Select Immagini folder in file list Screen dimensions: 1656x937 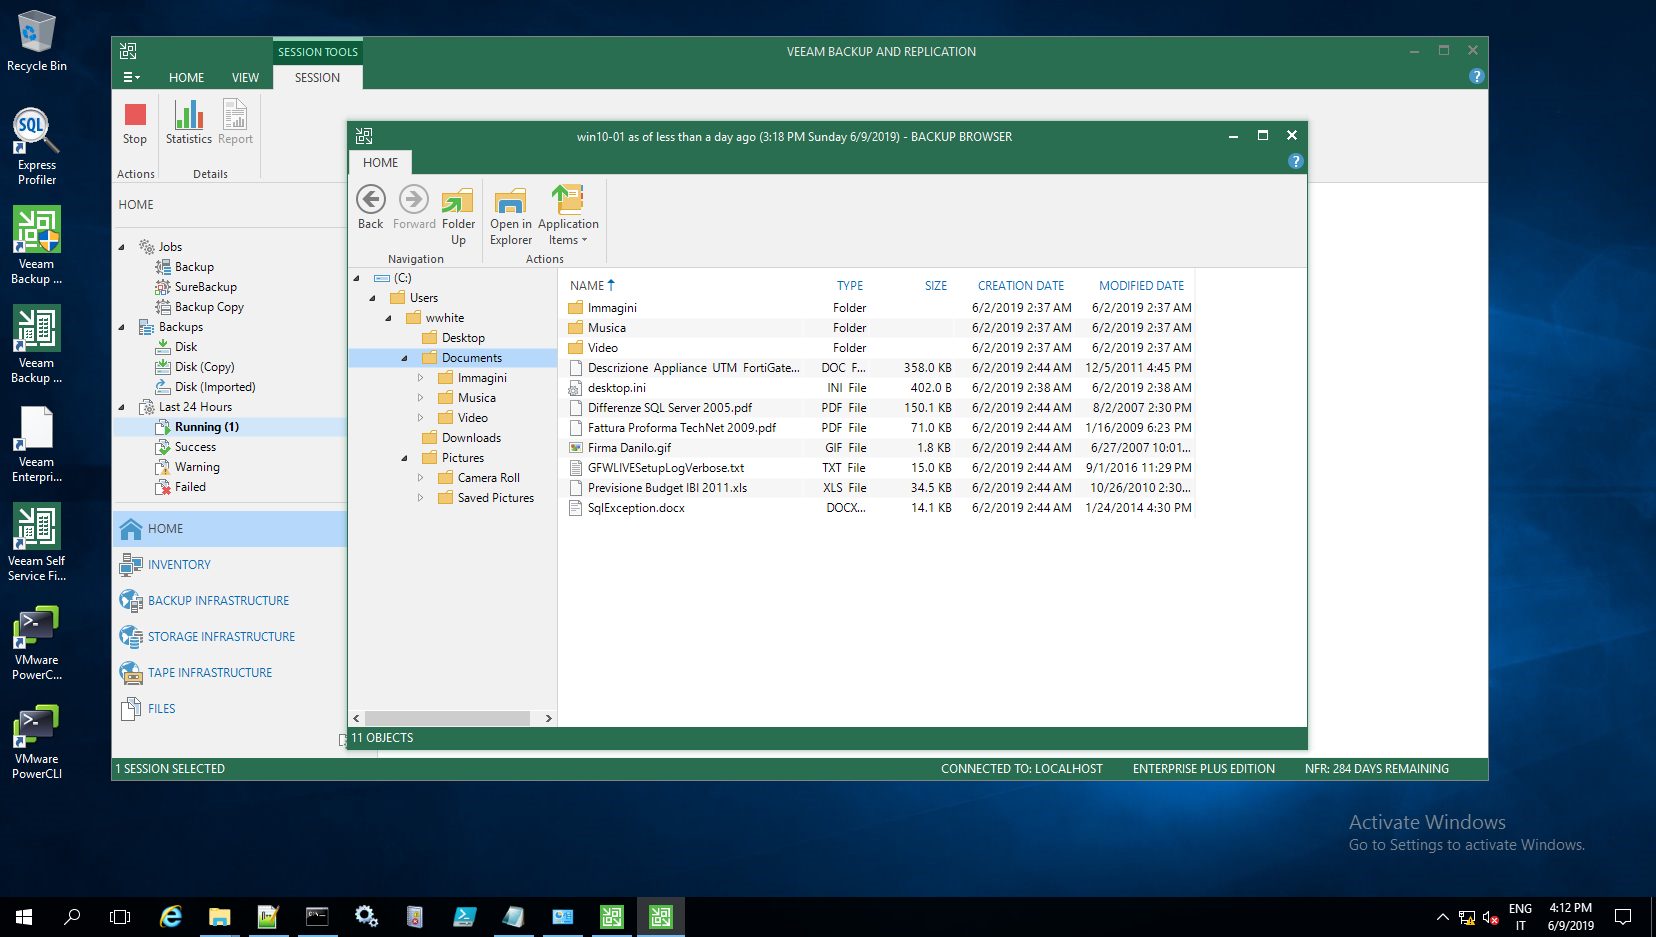point(612,308)
